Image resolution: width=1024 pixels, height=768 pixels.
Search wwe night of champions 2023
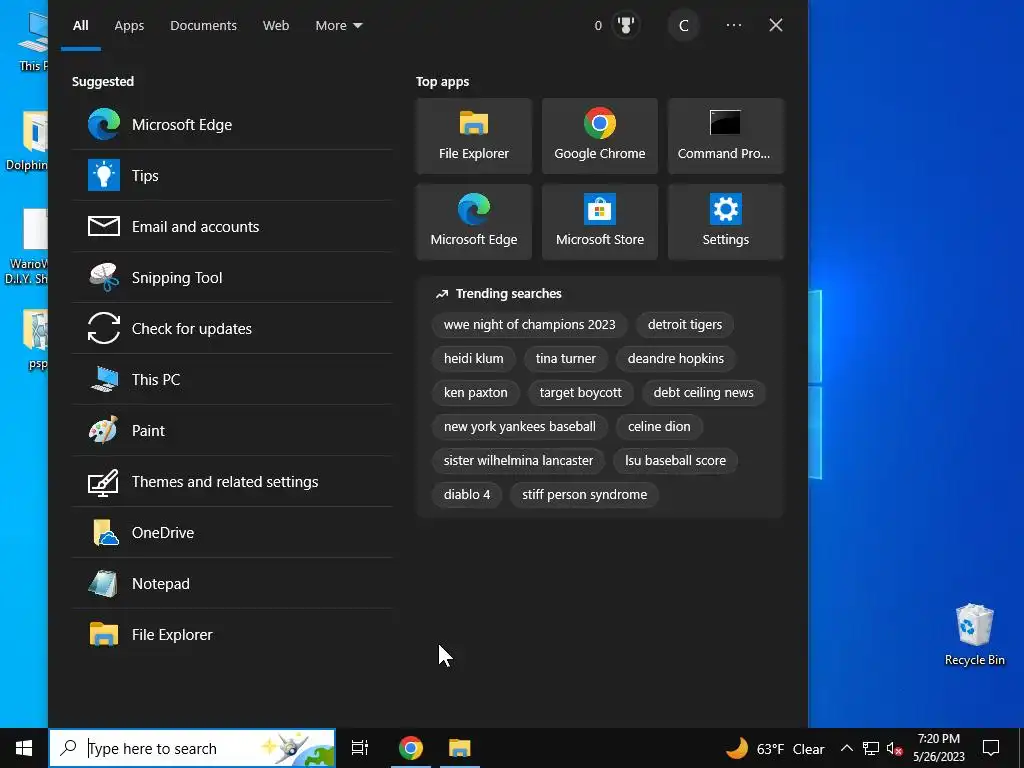[530, 325]
